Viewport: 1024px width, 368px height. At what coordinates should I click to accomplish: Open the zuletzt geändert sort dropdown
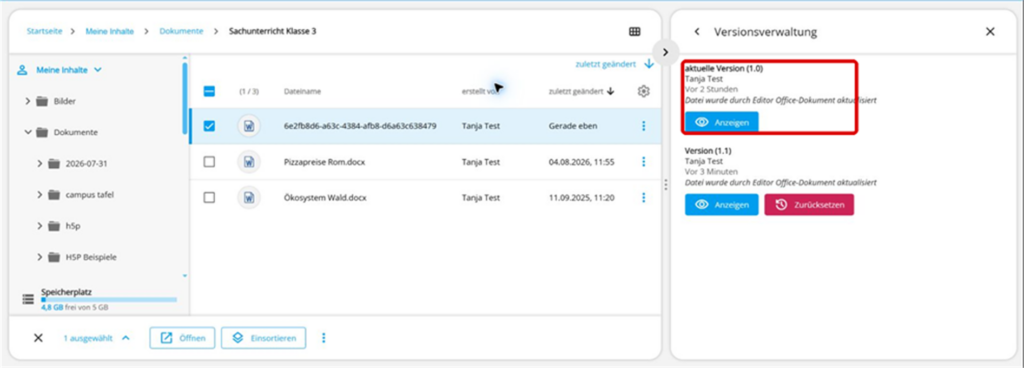point(605,64)
